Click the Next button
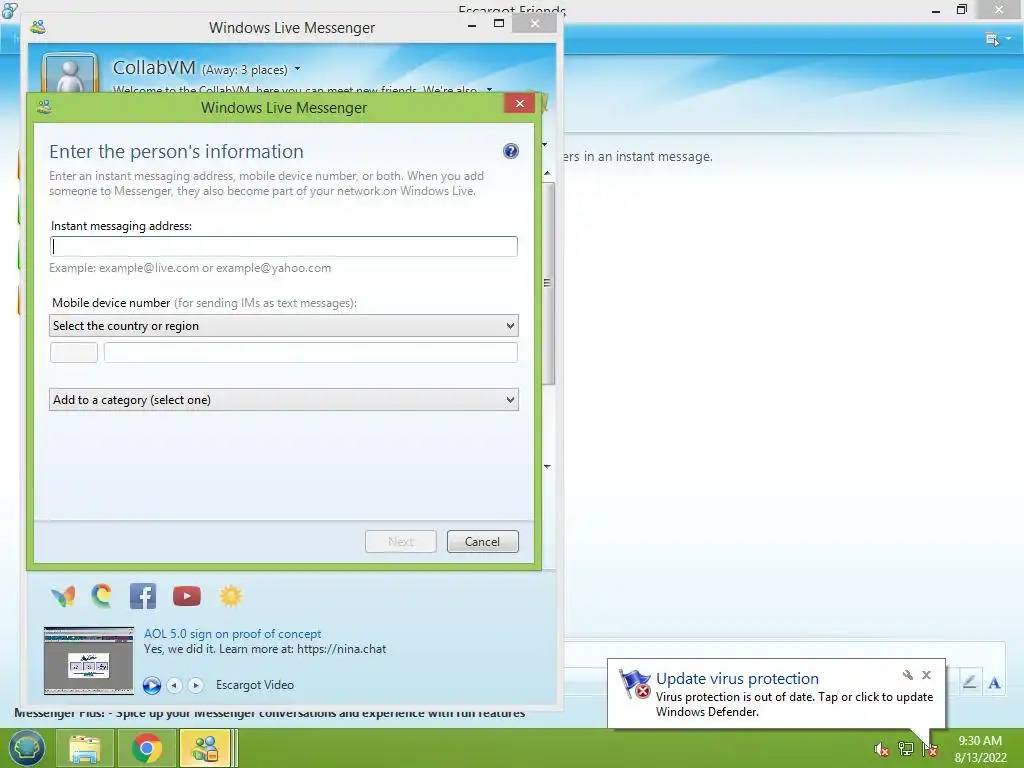Image resolution: width=1024 pixels, height=768 pixels. 400,541
